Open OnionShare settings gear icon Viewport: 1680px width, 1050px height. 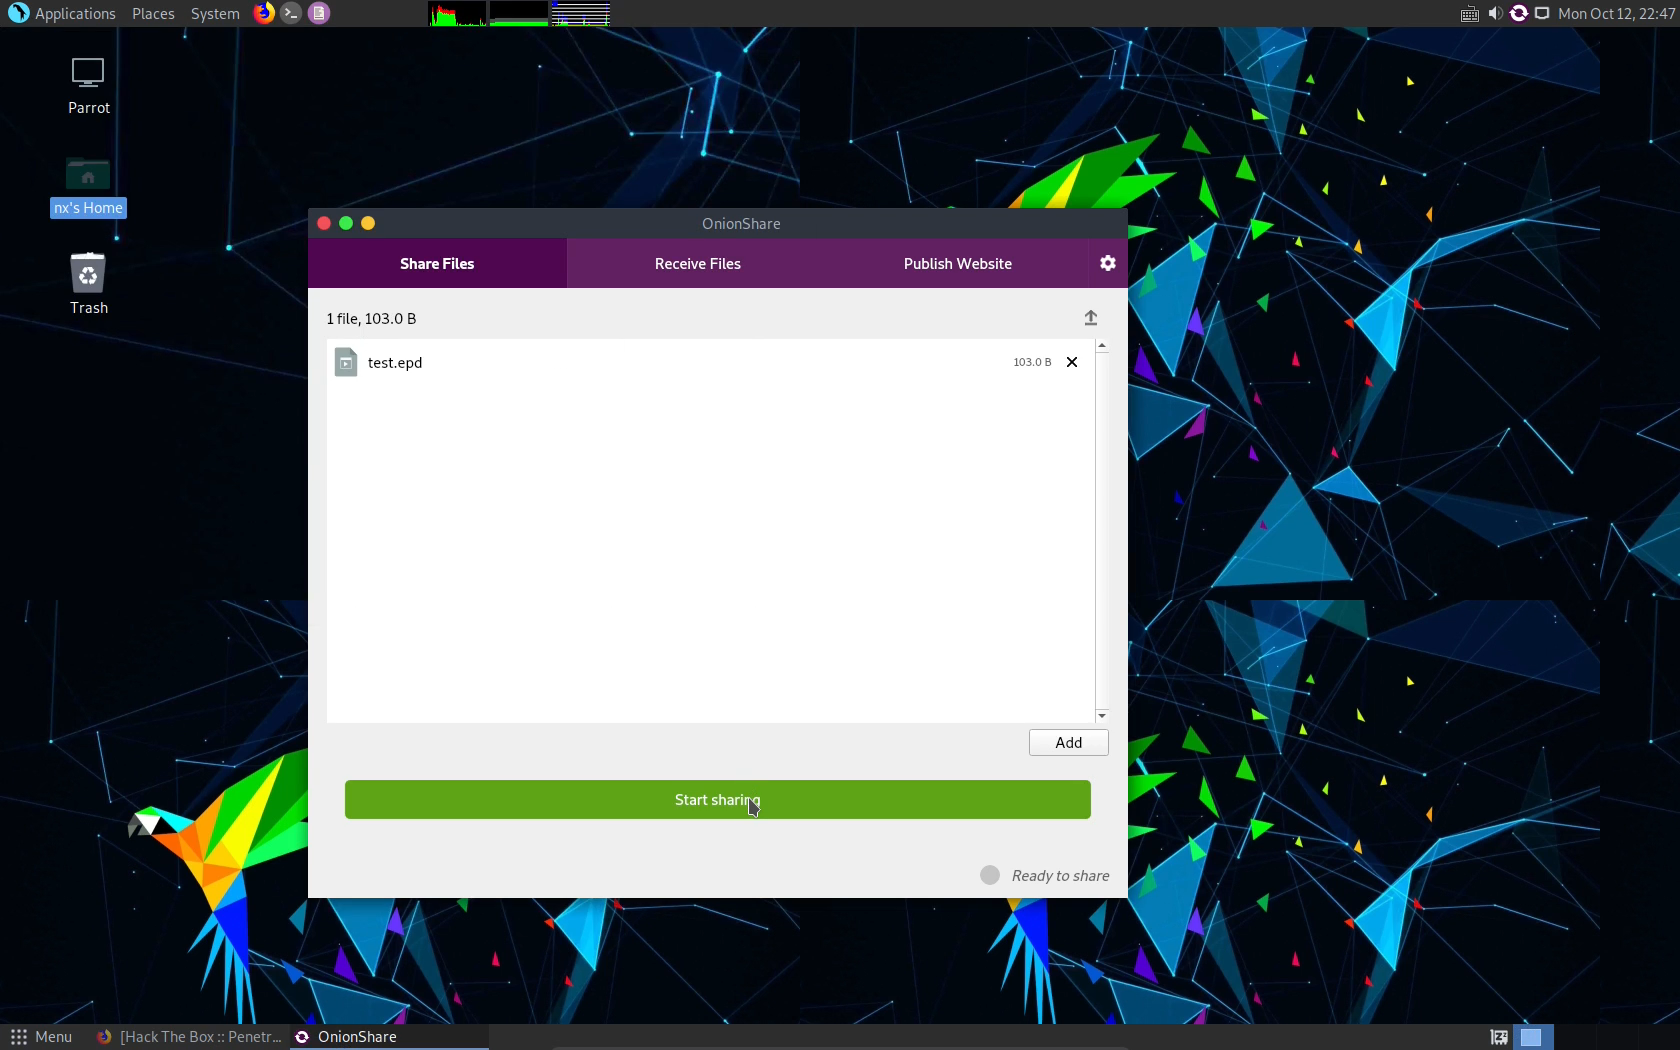pos(1107,263)
